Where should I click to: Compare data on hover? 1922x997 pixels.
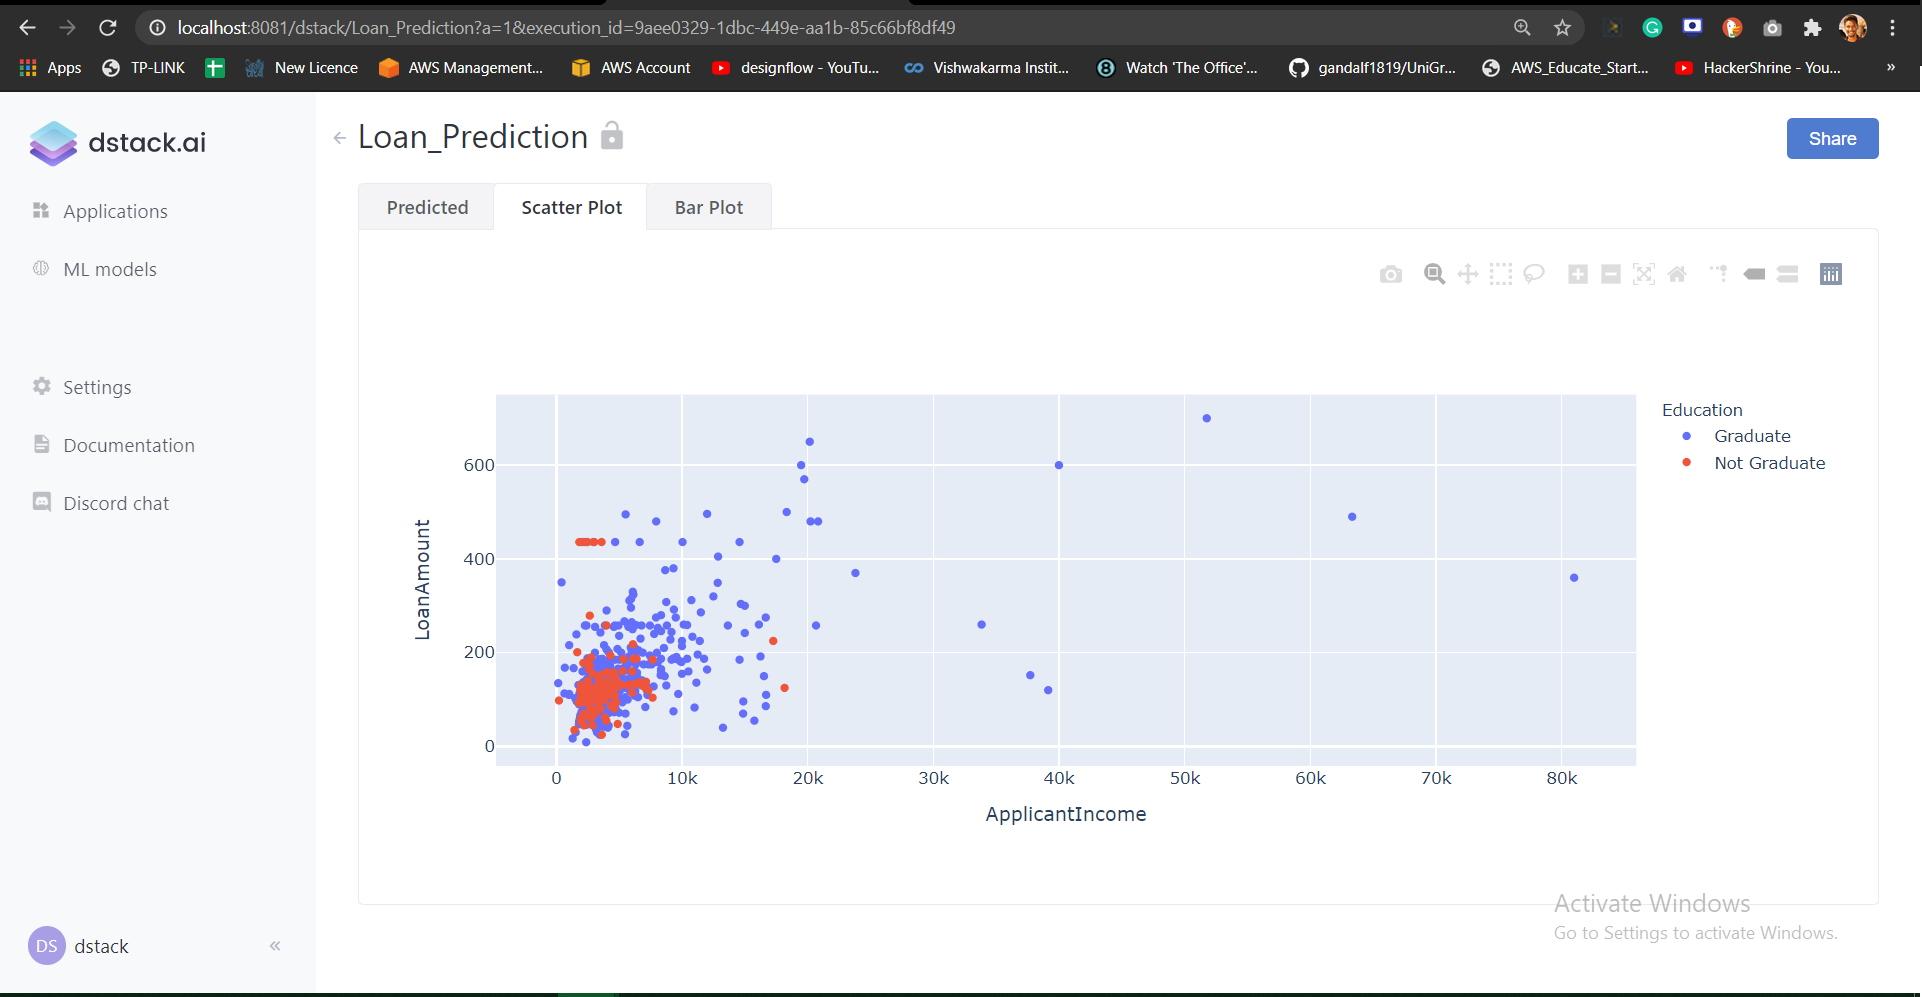[1788, 274]
